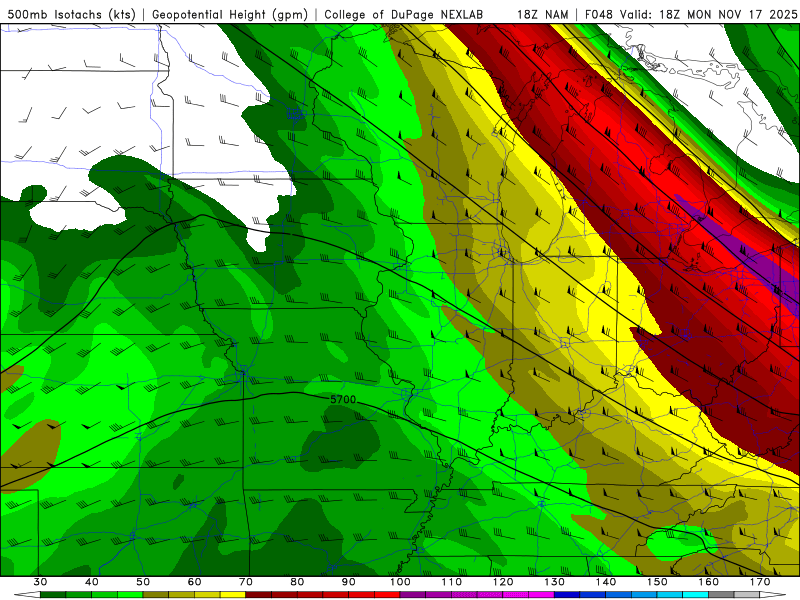Click the 'F048 Valid: 18Z MON NOV 17 2025' text
This screenshot has width=800, height=600.
point(691,14)
